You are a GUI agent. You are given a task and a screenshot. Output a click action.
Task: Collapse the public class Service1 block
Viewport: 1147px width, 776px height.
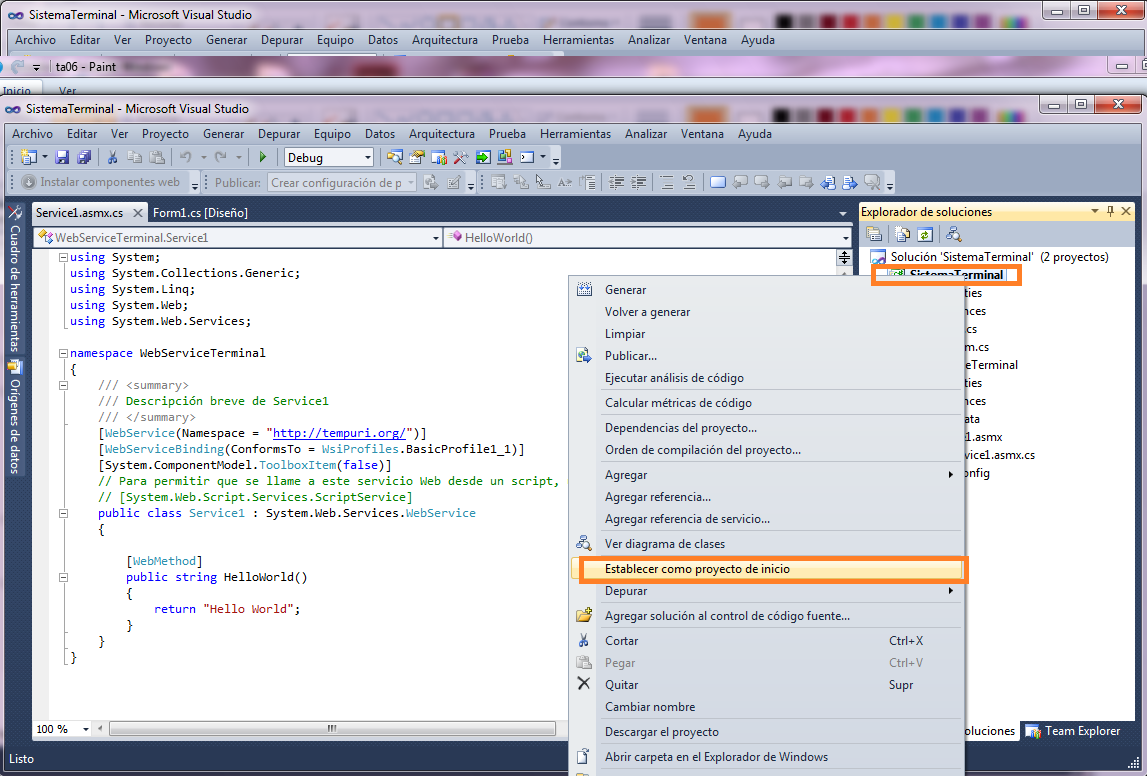tap(64, 513)
